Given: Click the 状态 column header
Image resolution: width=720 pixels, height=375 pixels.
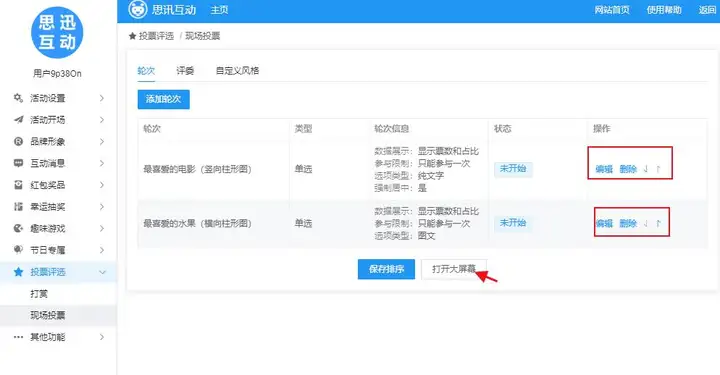Looking at the screenshot, I should (x=503, y=129).
